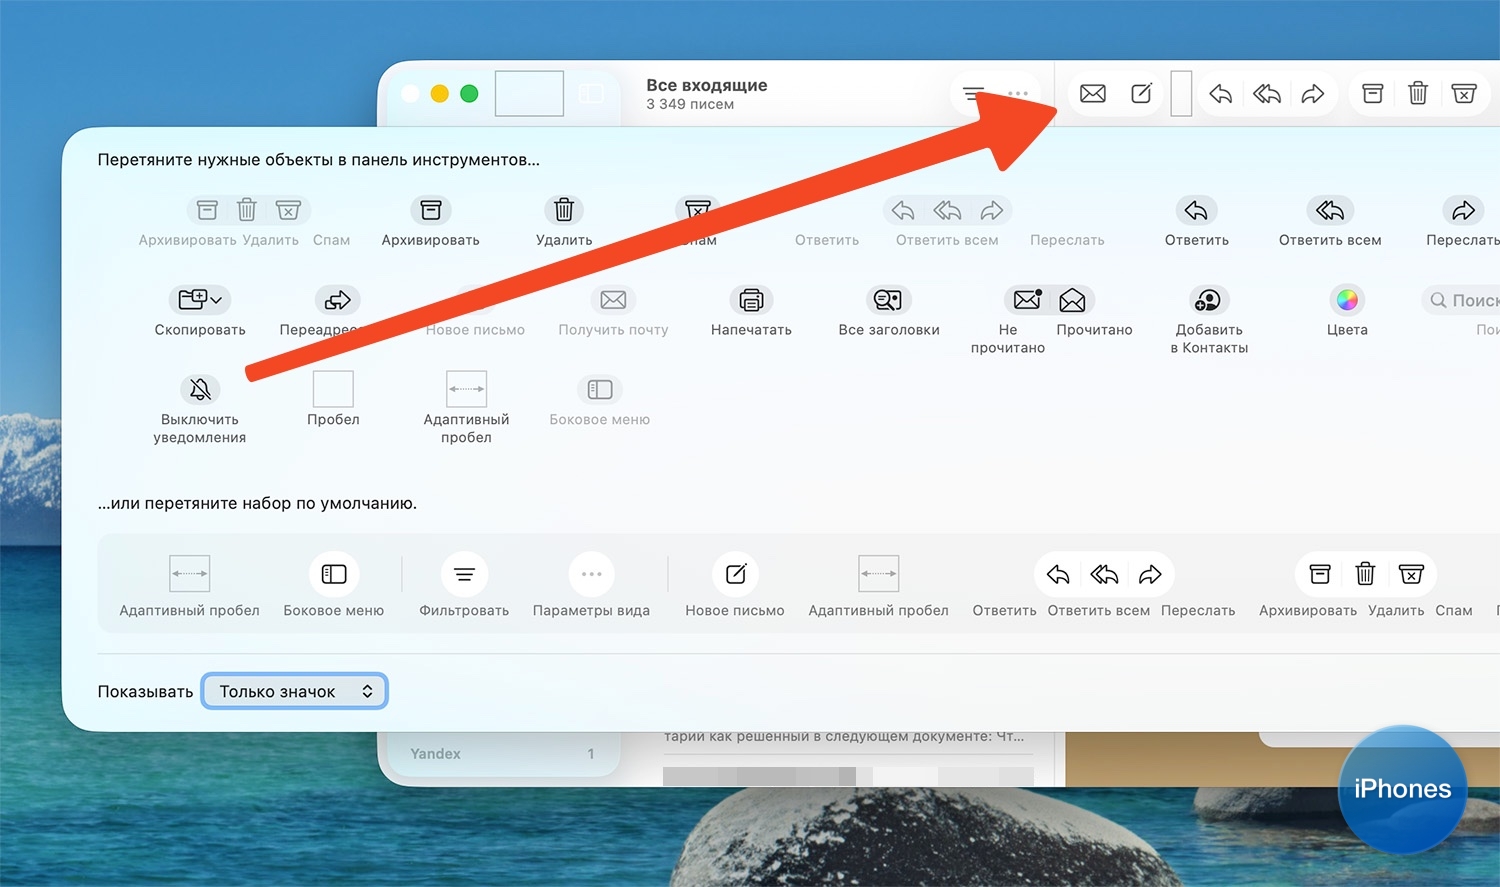
Task: Open Параметры вида ellipsis item
Action: [x=591, y=574]
